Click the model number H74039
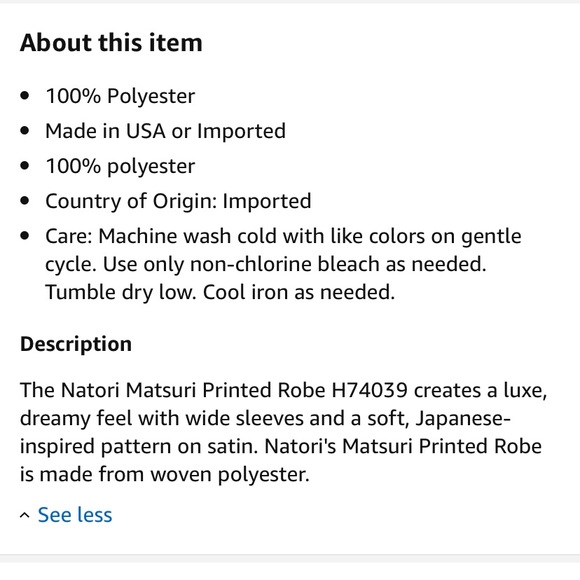580x580 pixels. pyautogui.click(x=369, y=390)
